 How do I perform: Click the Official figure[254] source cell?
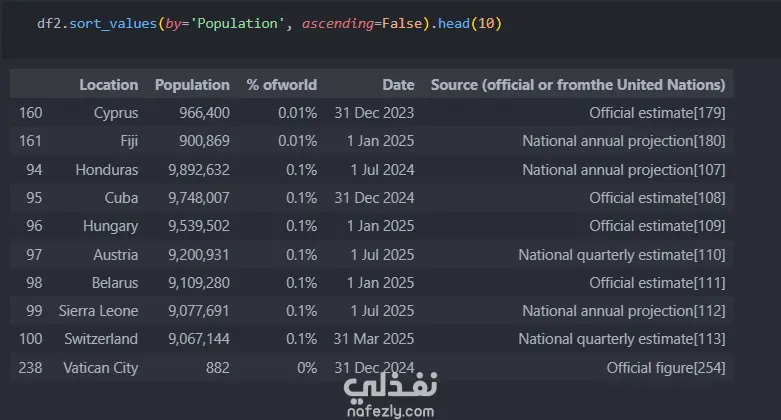coord(665,368)
